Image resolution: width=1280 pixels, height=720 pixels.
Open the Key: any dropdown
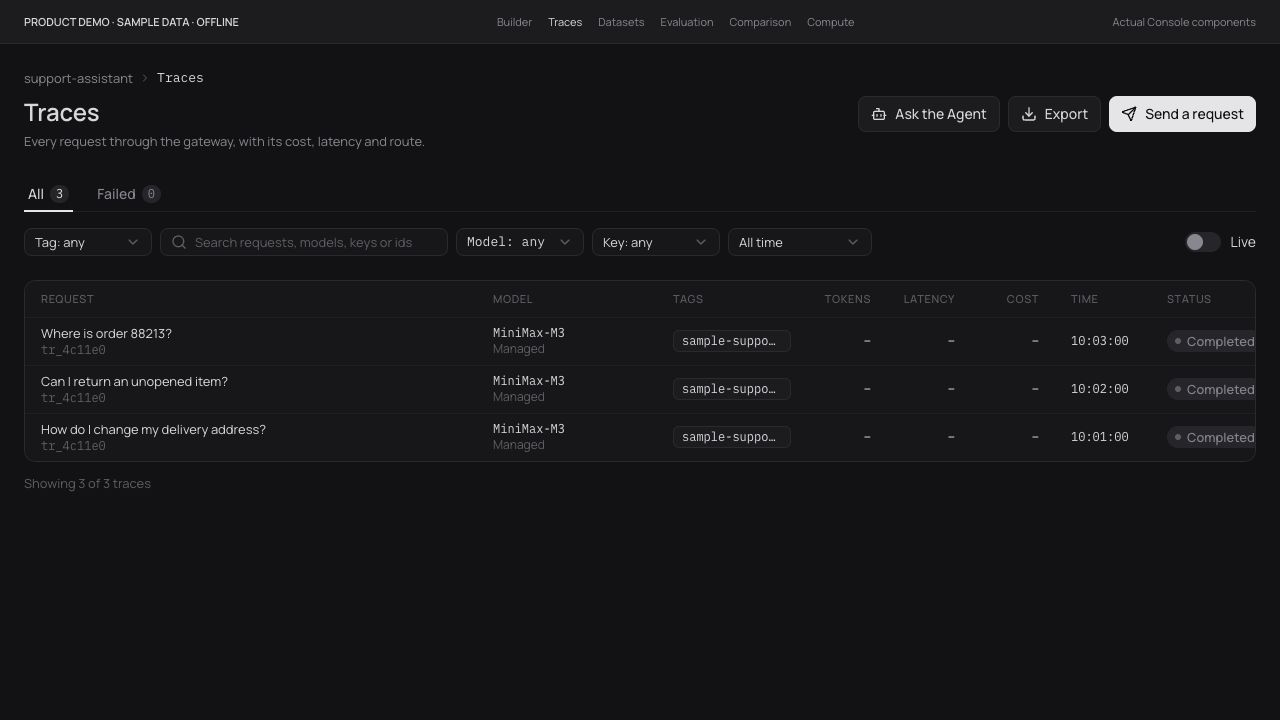[656, 242]
